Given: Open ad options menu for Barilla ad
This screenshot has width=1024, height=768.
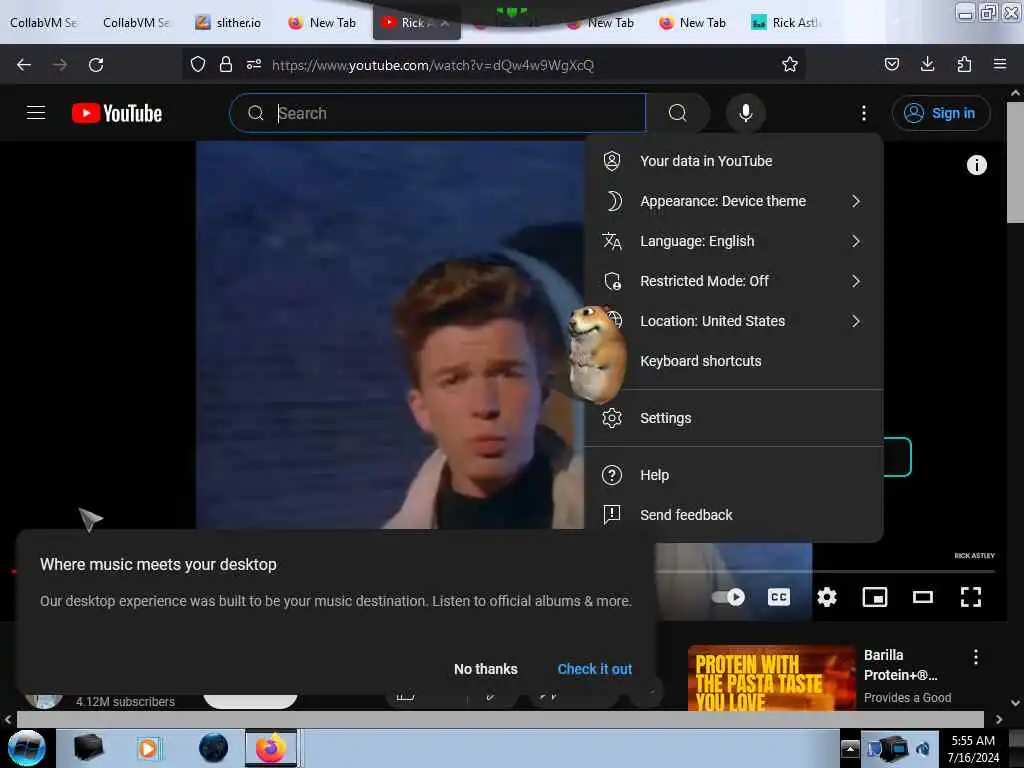Looking at the screenshot, I should coord(975,657).
